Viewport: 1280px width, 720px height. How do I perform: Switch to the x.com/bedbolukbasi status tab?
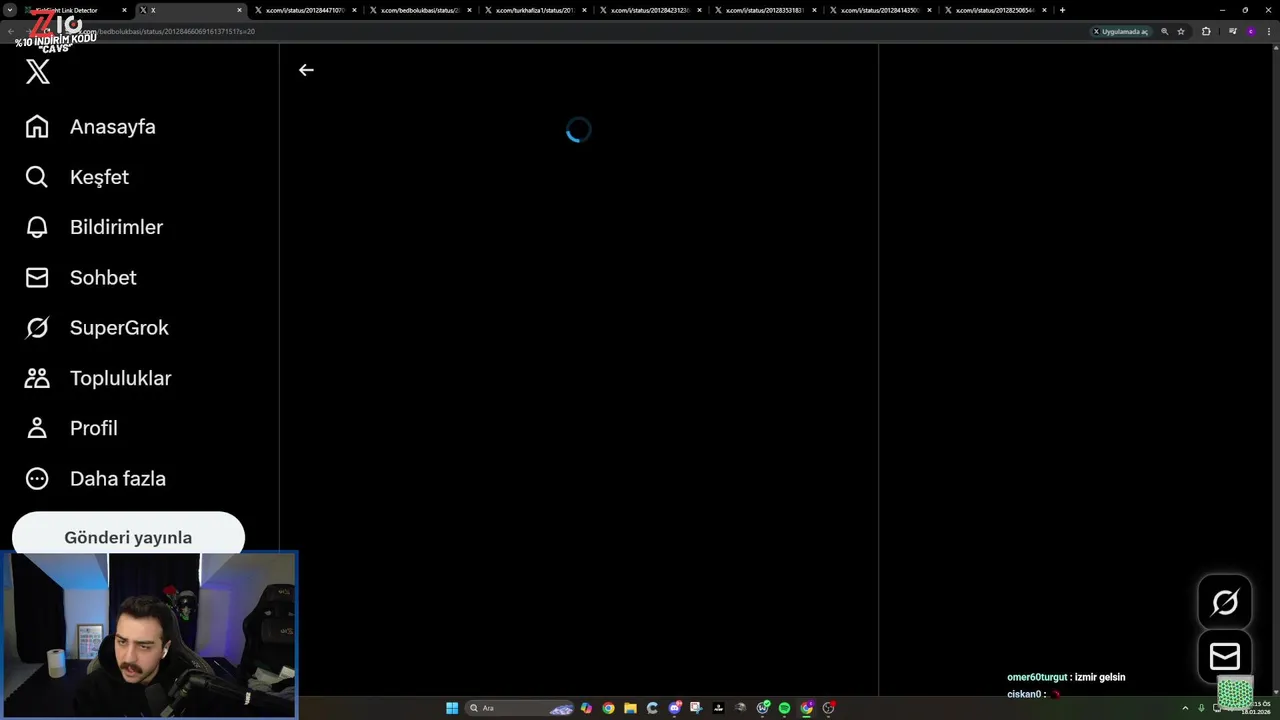[421, 10]
